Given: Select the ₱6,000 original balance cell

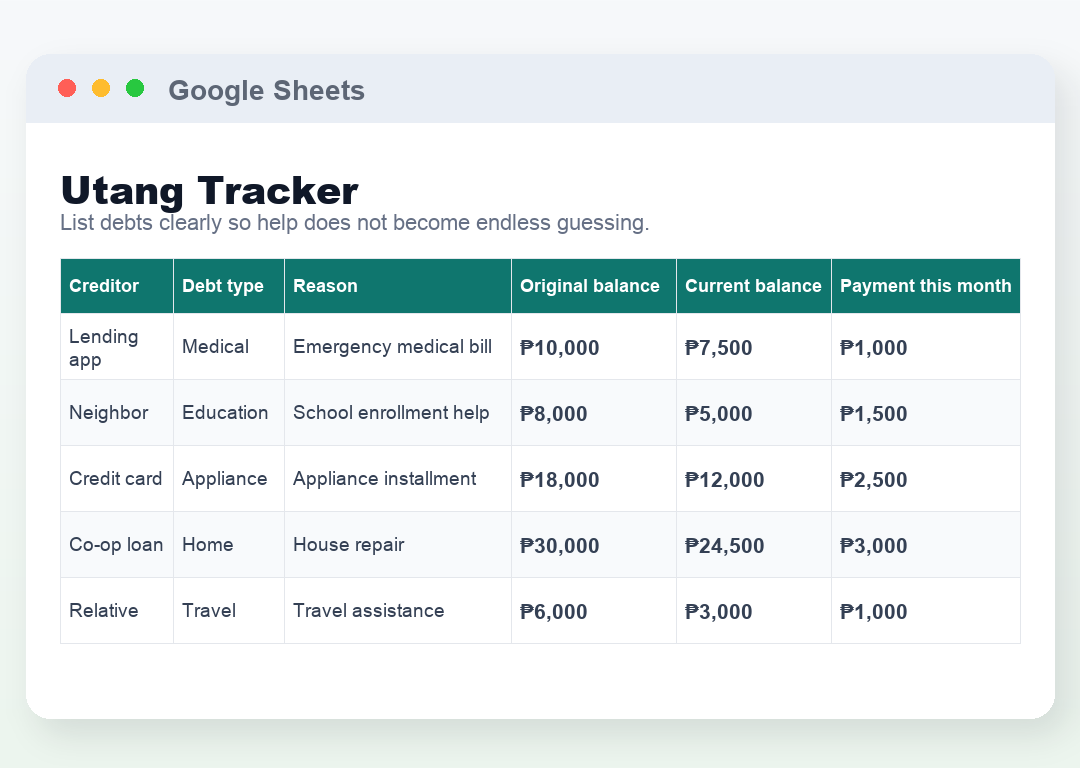Looking at the screenshot, I should pos(594,611).
